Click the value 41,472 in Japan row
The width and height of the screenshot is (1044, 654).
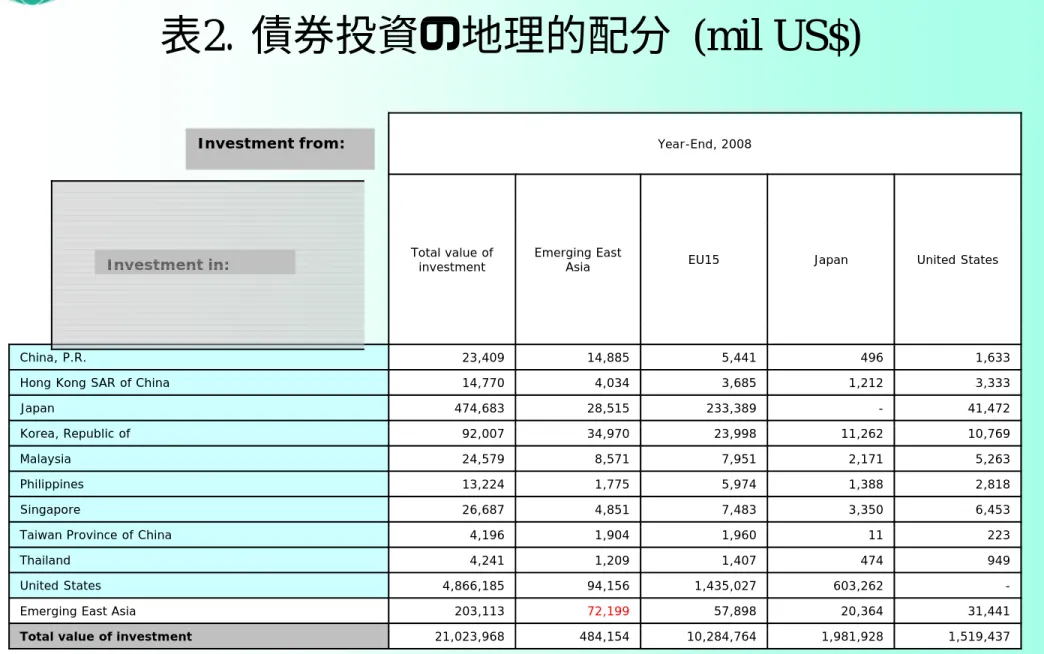point(988,408)
